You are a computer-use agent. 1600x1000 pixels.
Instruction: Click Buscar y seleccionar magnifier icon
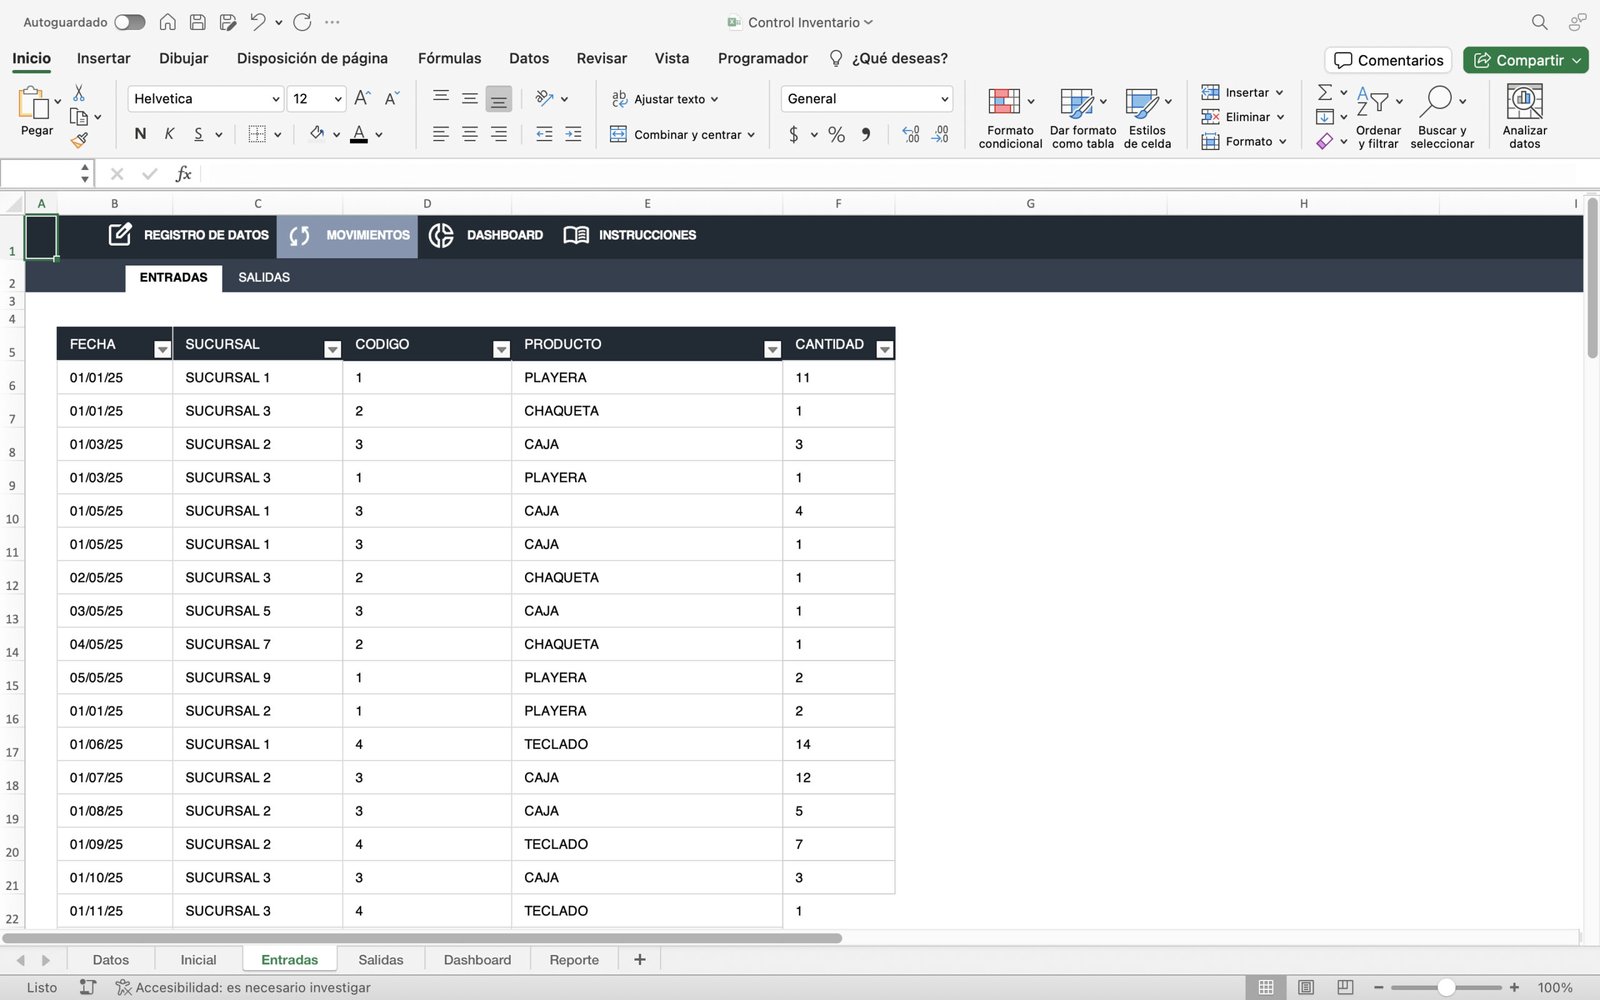[x=1437, y=101]
